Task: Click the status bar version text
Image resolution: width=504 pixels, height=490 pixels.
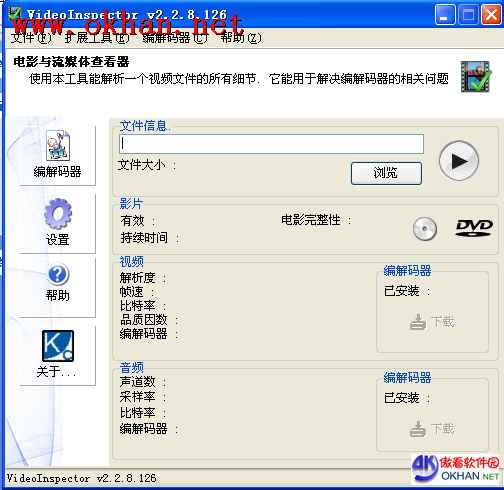Action: coord(81,479)
